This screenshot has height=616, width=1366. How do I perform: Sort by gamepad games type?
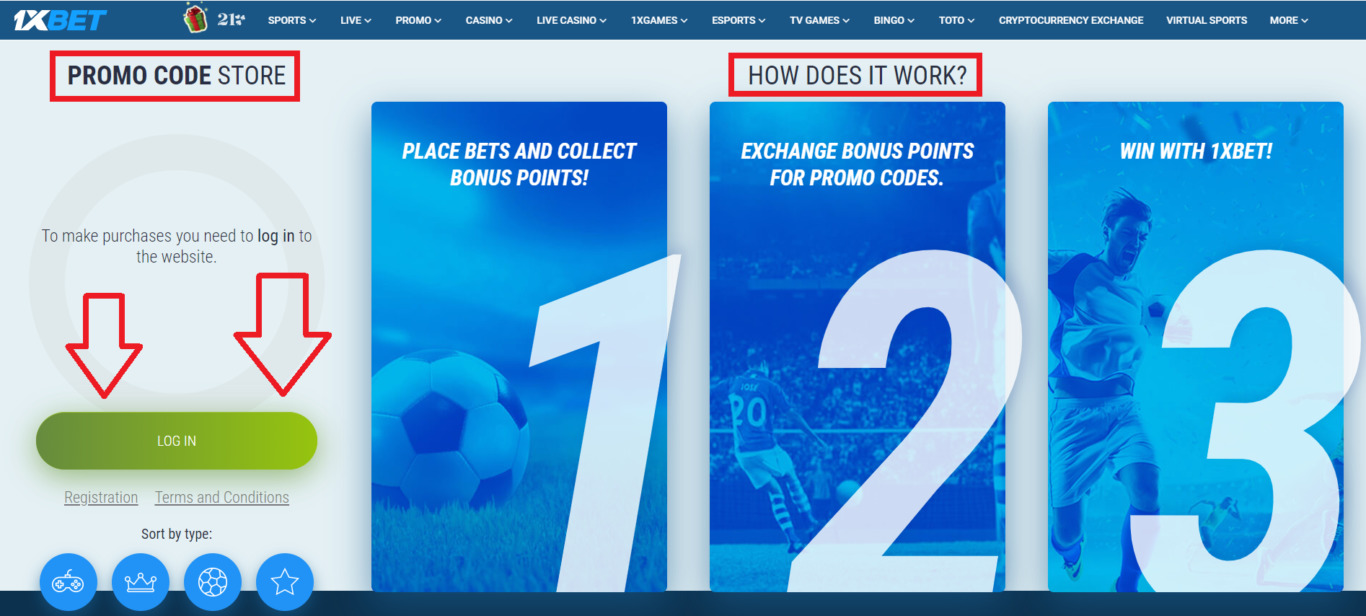pyautogui.click(x=68, y=582)
